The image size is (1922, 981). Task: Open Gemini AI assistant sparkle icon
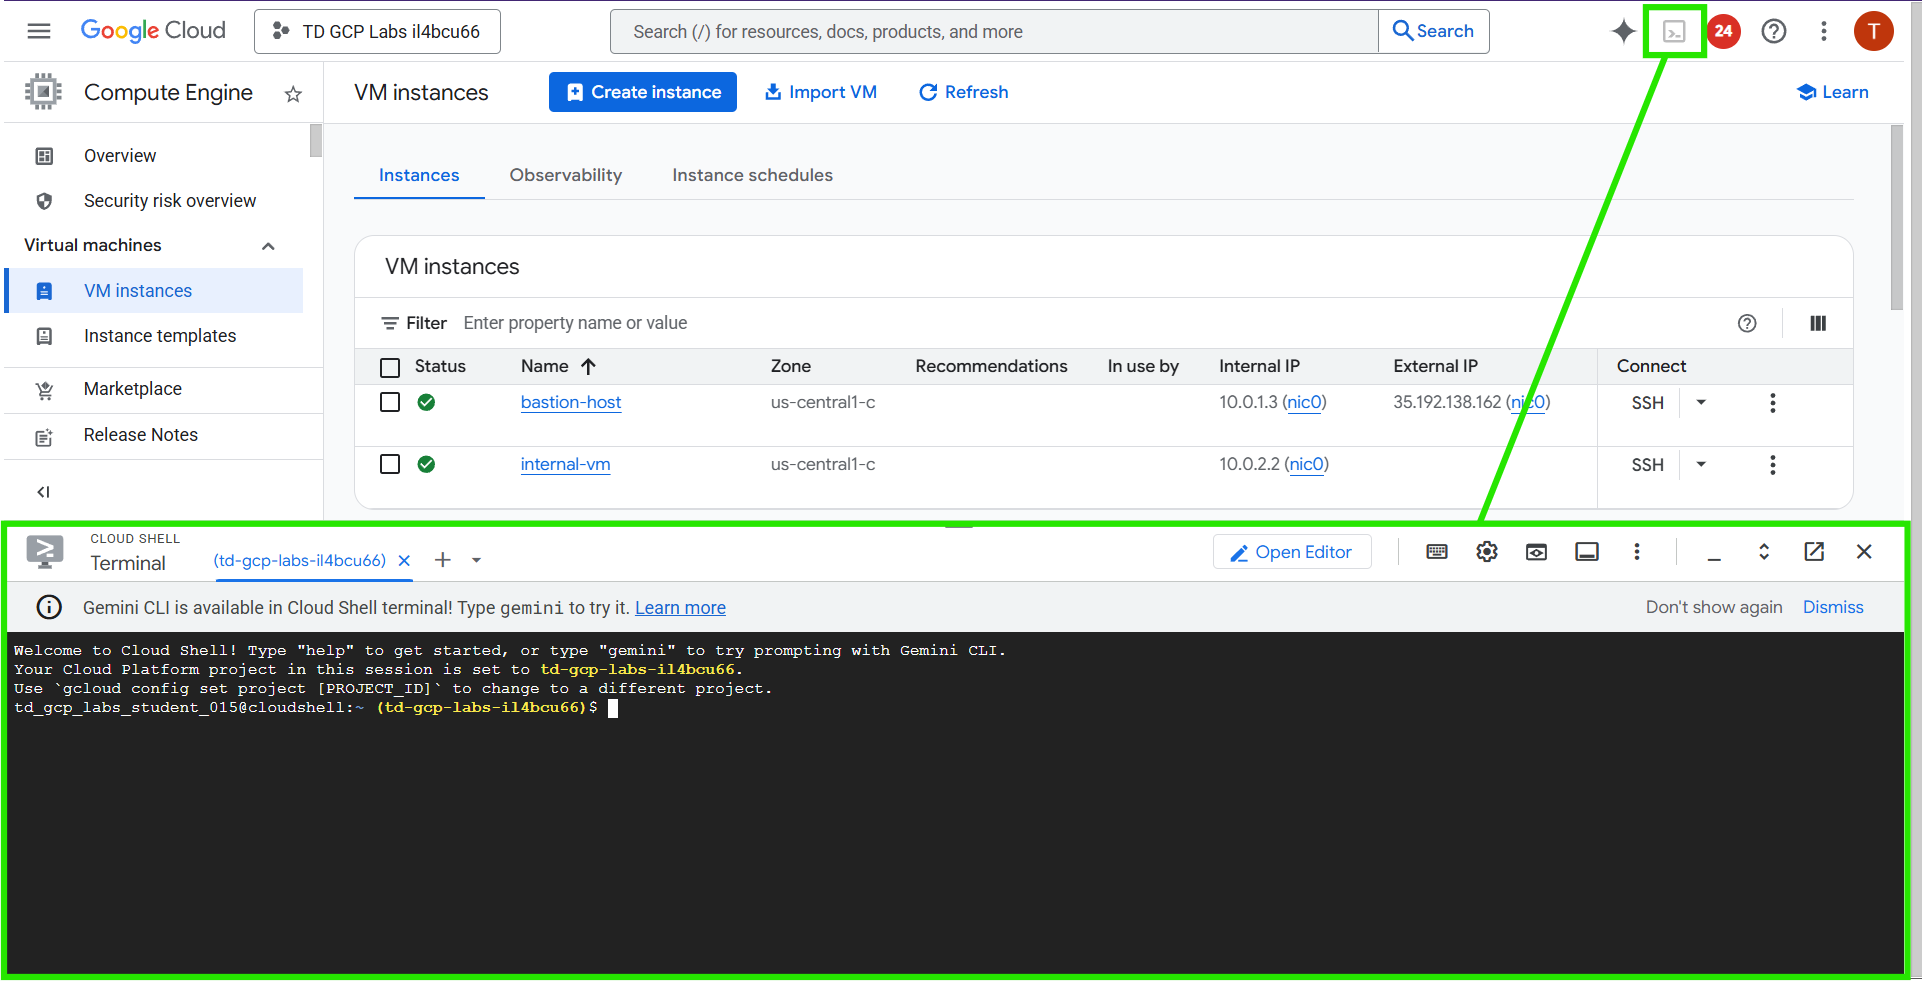pyautogui.click(x=1623, y=32)
